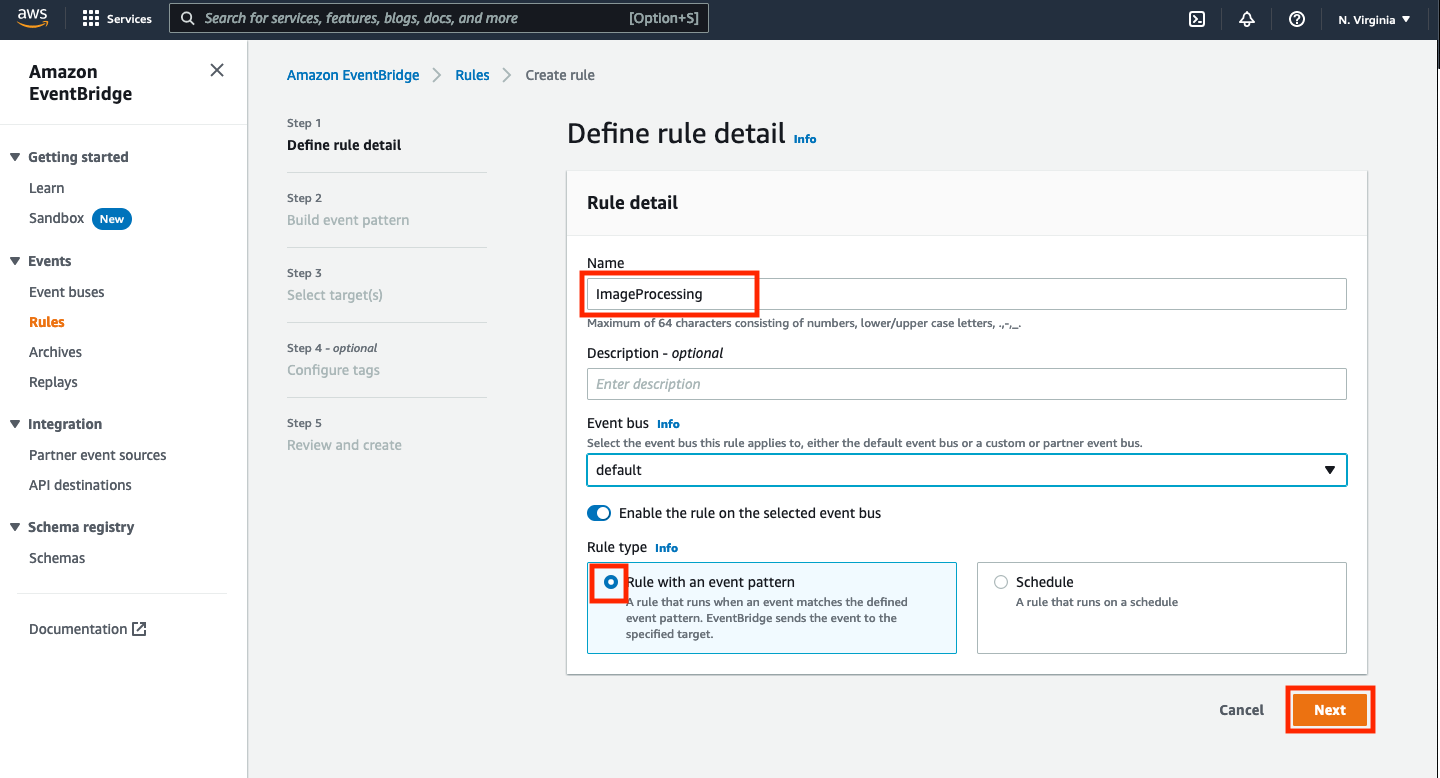Open the help question mark icon
The height and width of the screenshot is (778, 1440).
[1297, 19]
